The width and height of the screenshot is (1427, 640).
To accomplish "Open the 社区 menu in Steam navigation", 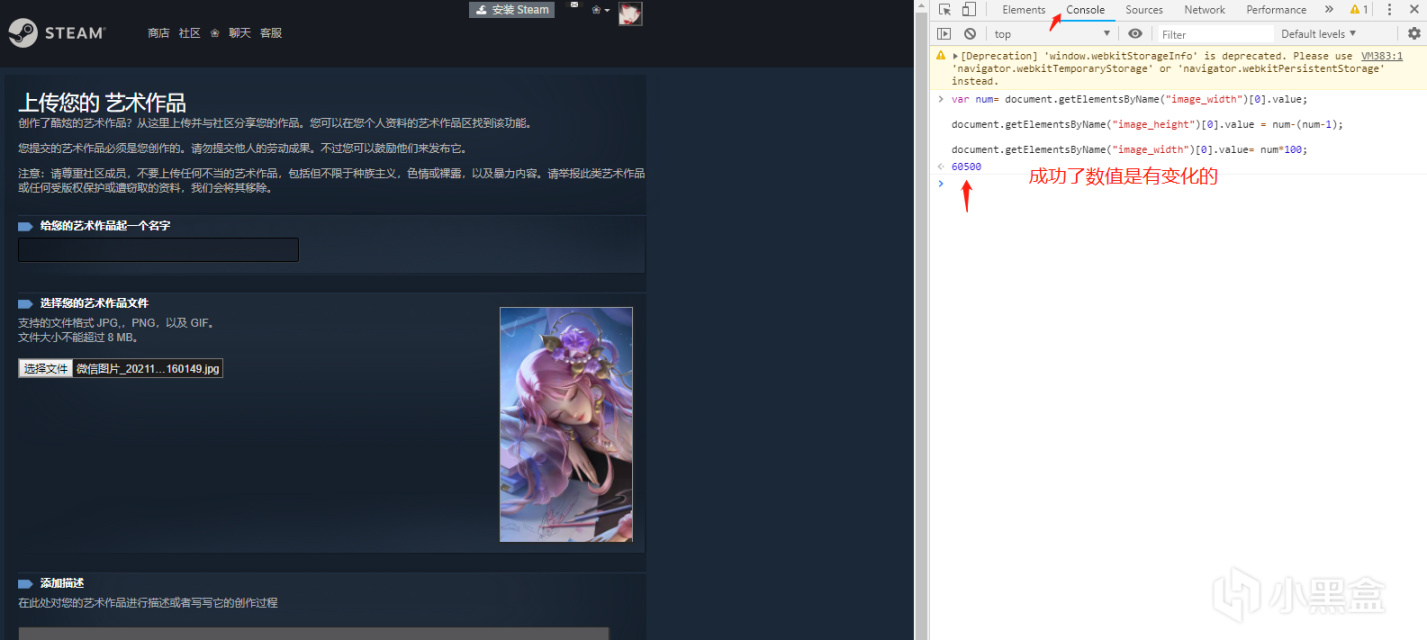I will click(x=189, y=32).
